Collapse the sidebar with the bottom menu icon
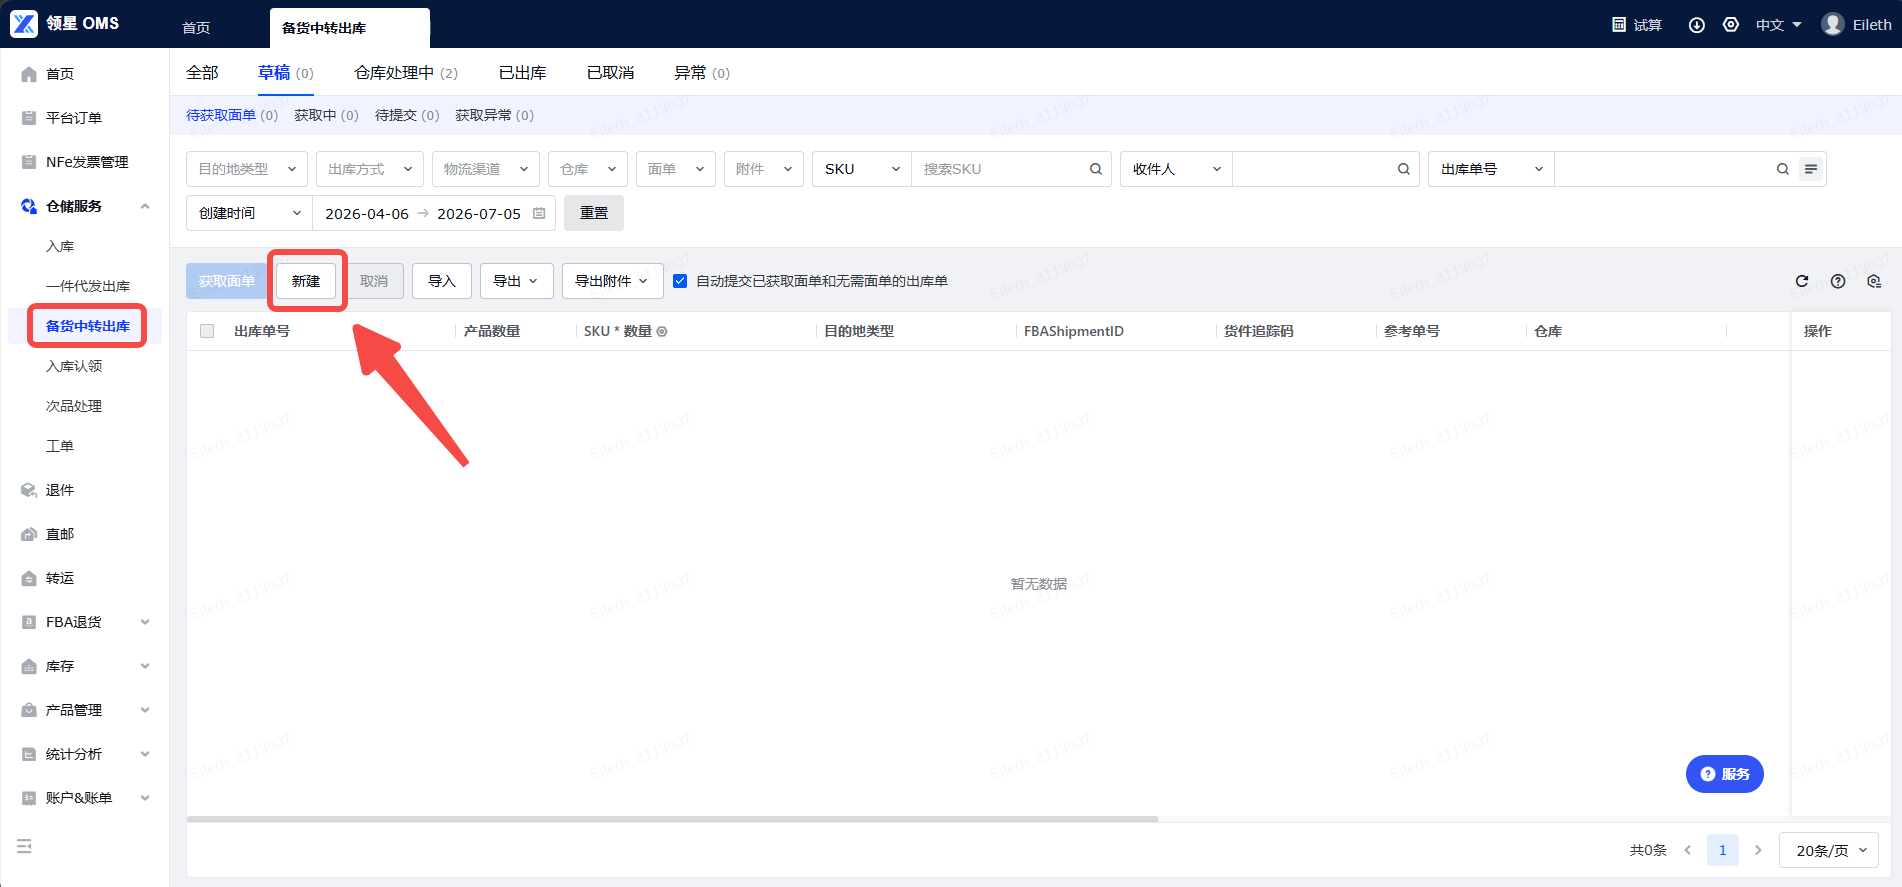The height and width of the screenshot is (887, 1902). [x=25, y=846]
